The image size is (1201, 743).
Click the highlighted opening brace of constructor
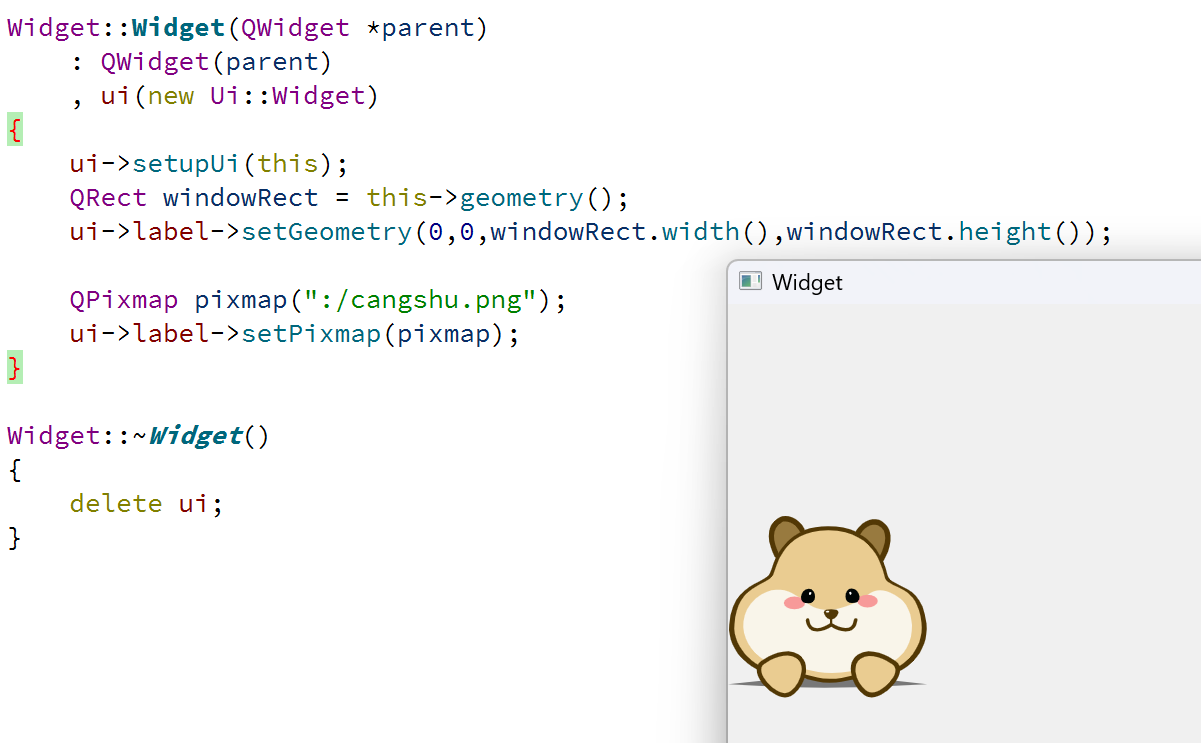coord(14,130)
